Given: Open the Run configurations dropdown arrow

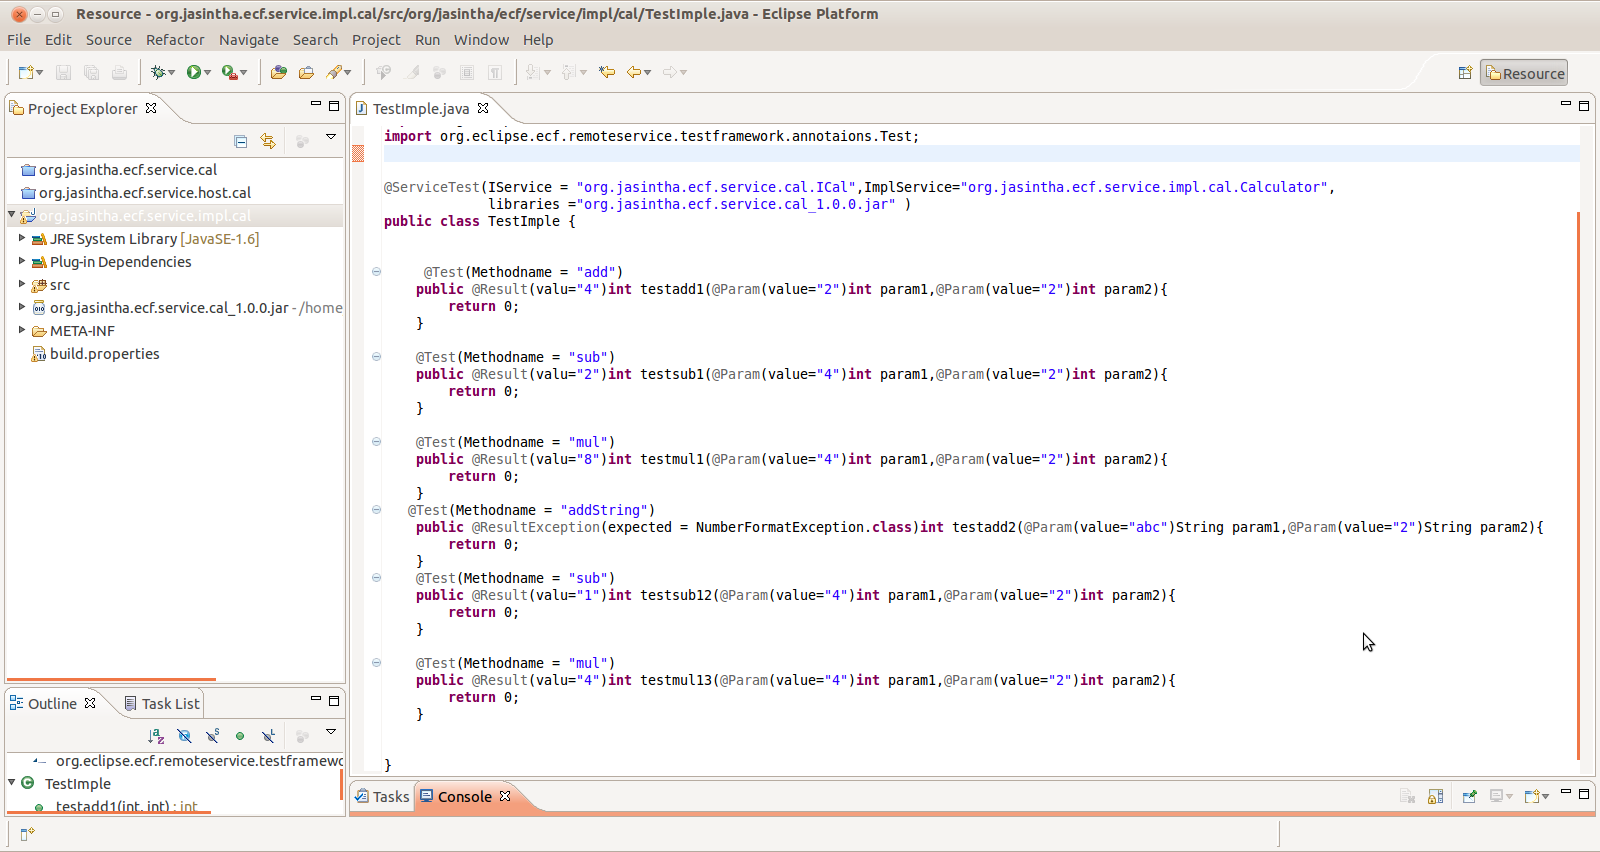Looking at the screenshot, I should point(208,72).
